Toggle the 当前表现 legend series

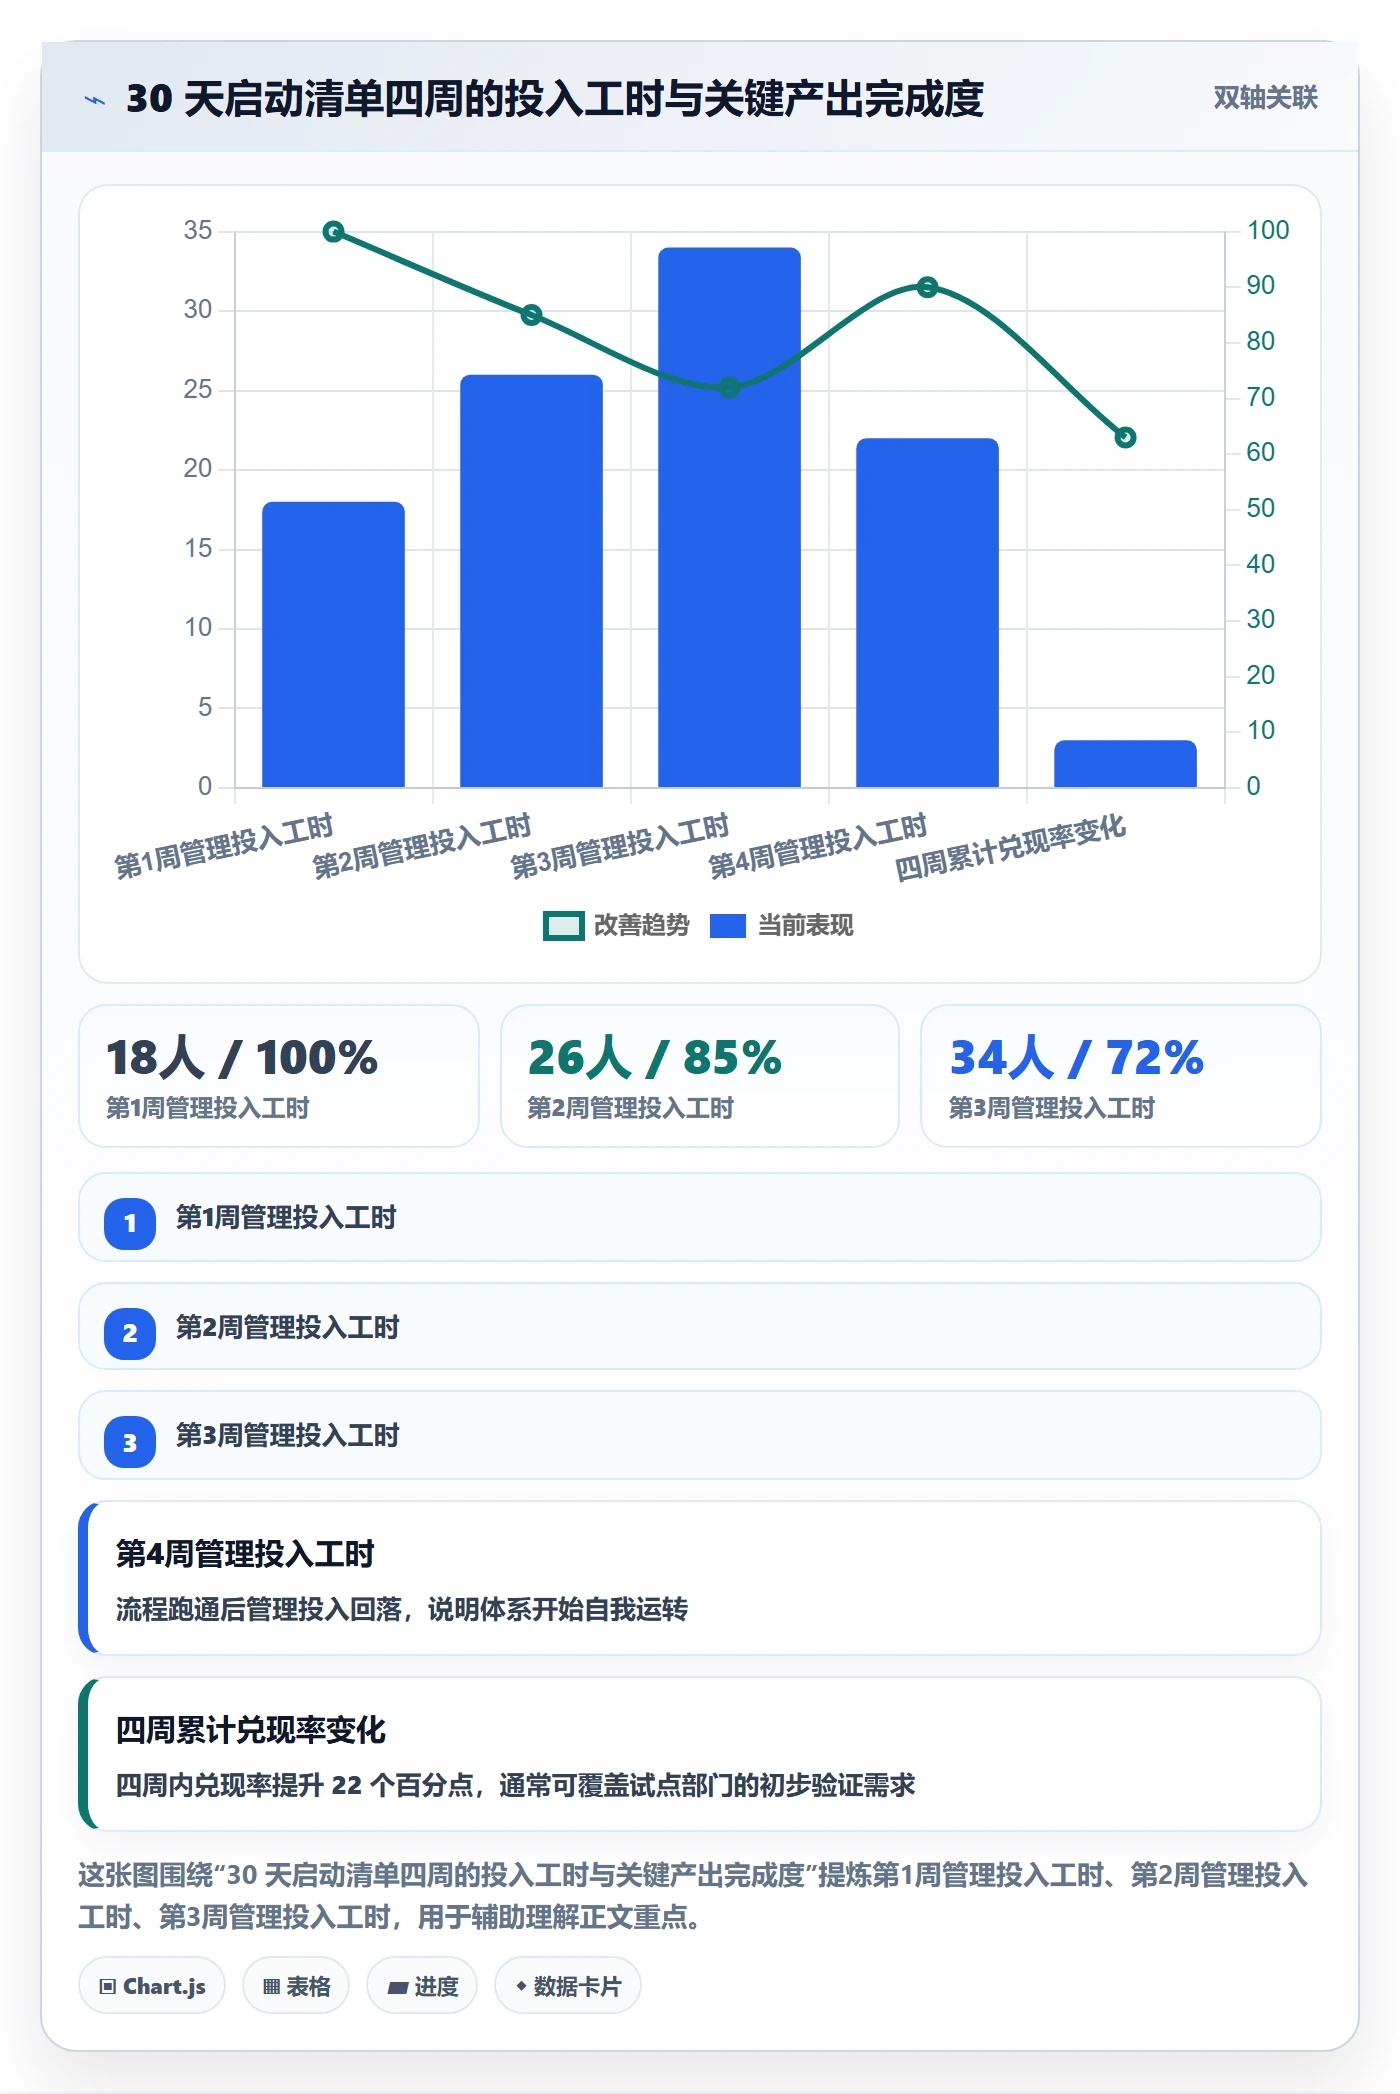coord(782,926)
